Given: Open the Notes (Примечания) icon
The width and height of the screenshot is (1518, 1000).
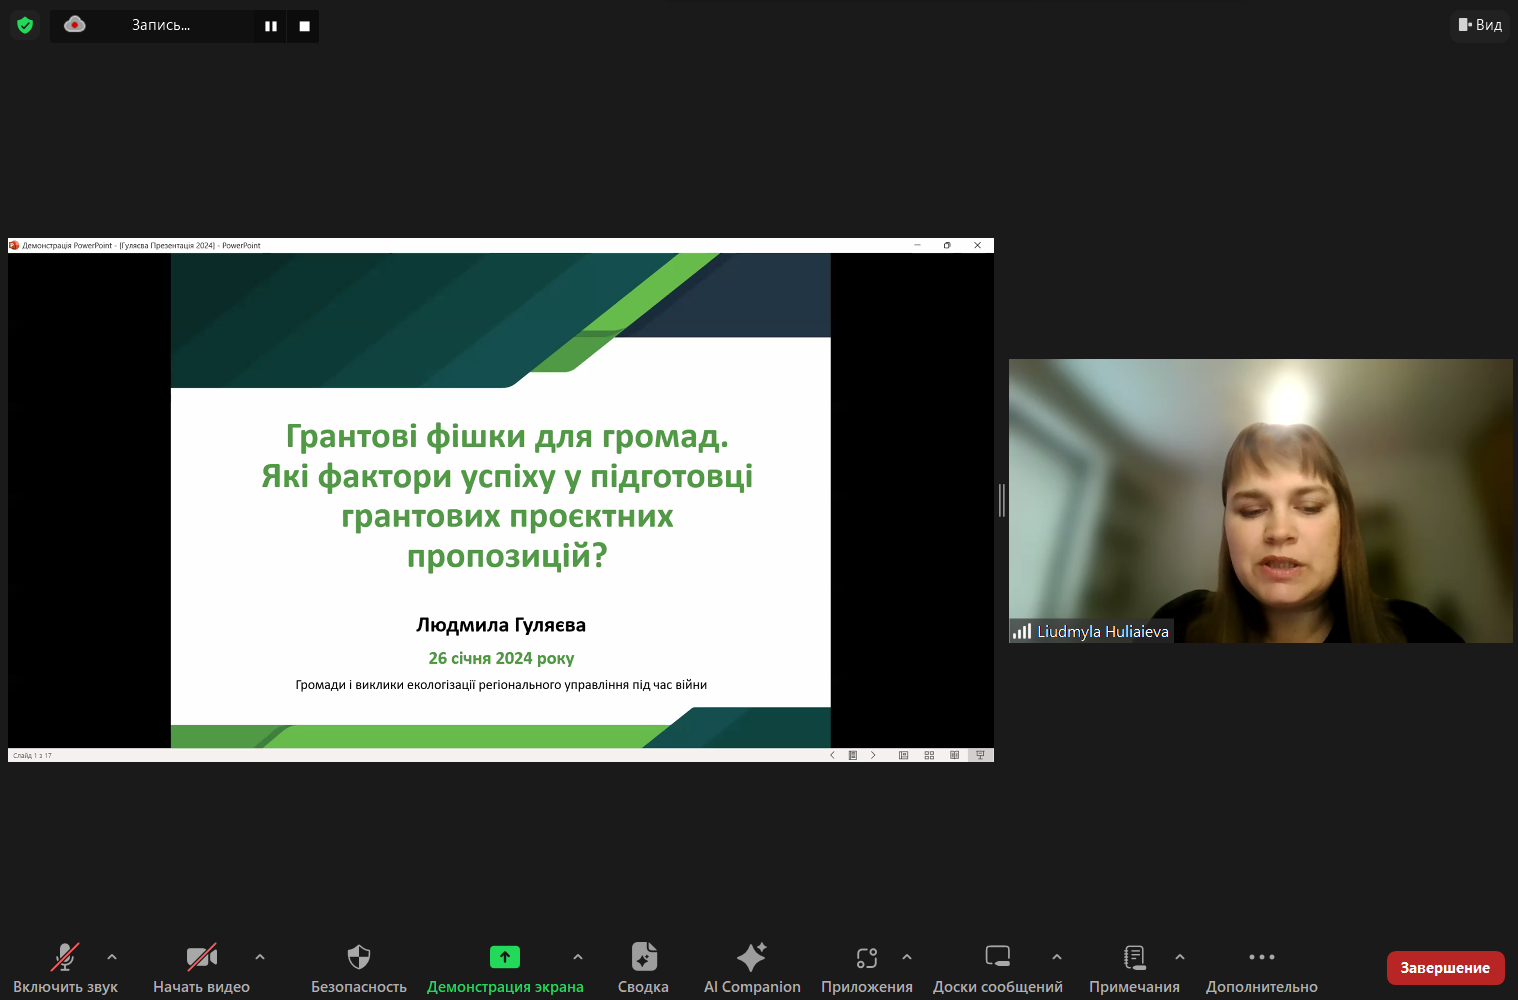Looking at the screenshot, I should click(x=1133, y=958).
